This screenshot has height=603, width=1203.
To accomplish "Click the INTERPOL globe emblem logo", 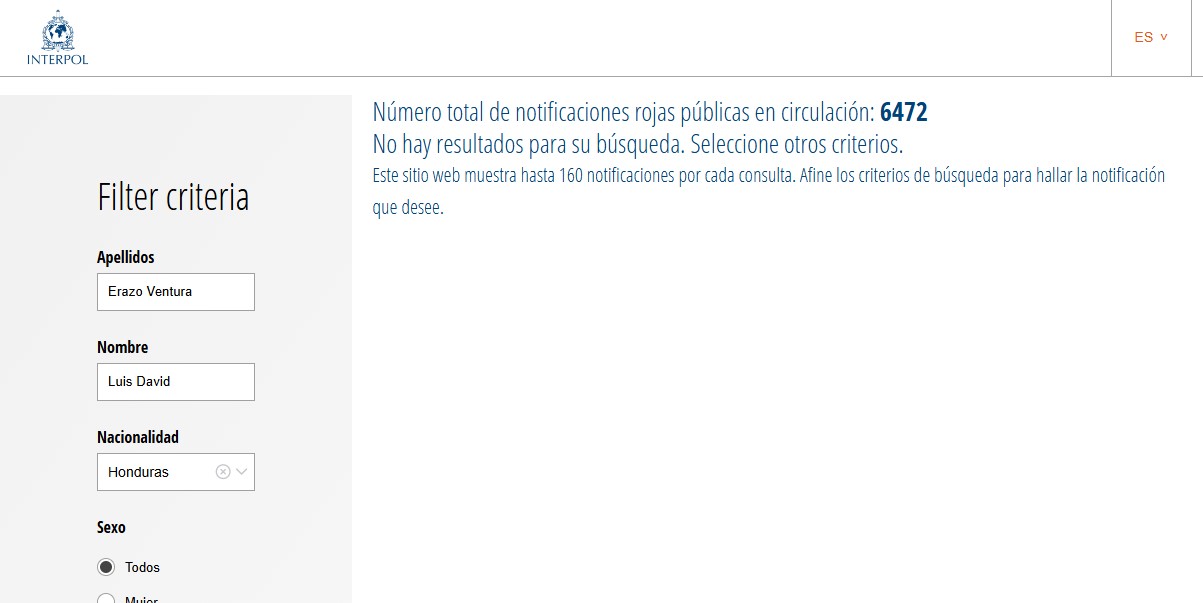I will (x=57, y=31).
